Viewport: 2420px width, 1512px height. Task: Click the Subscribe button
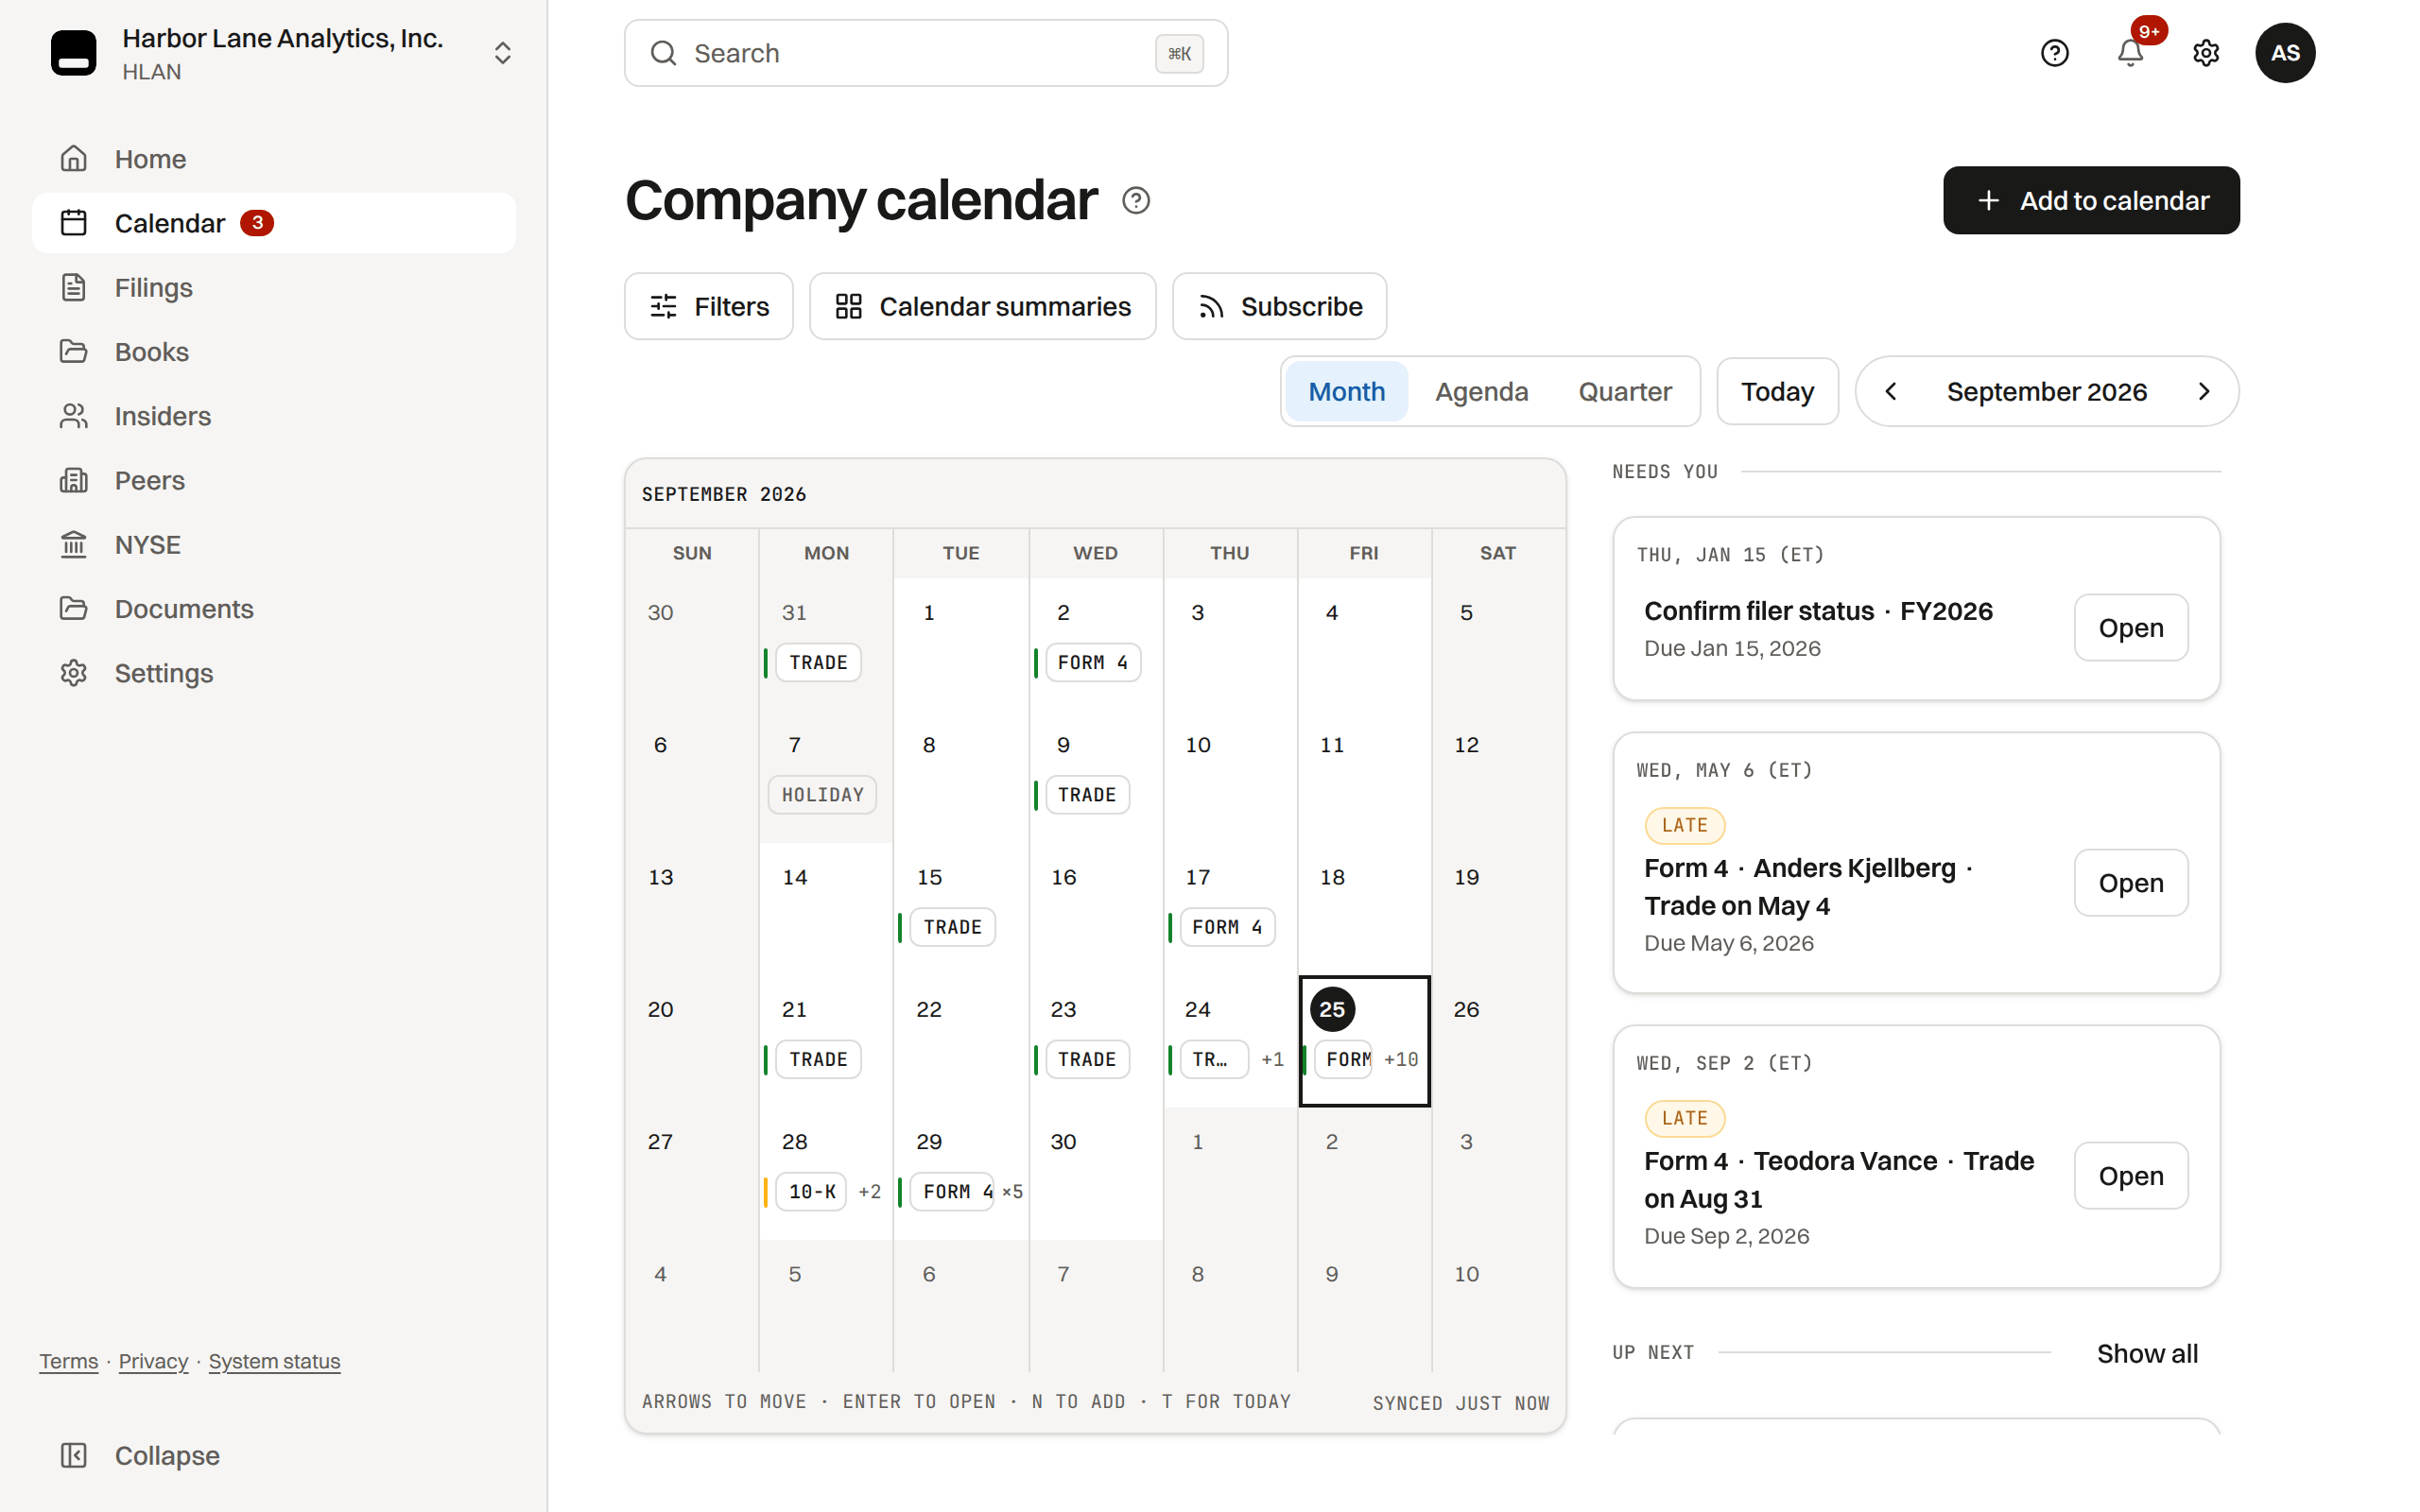(1279, 306)
